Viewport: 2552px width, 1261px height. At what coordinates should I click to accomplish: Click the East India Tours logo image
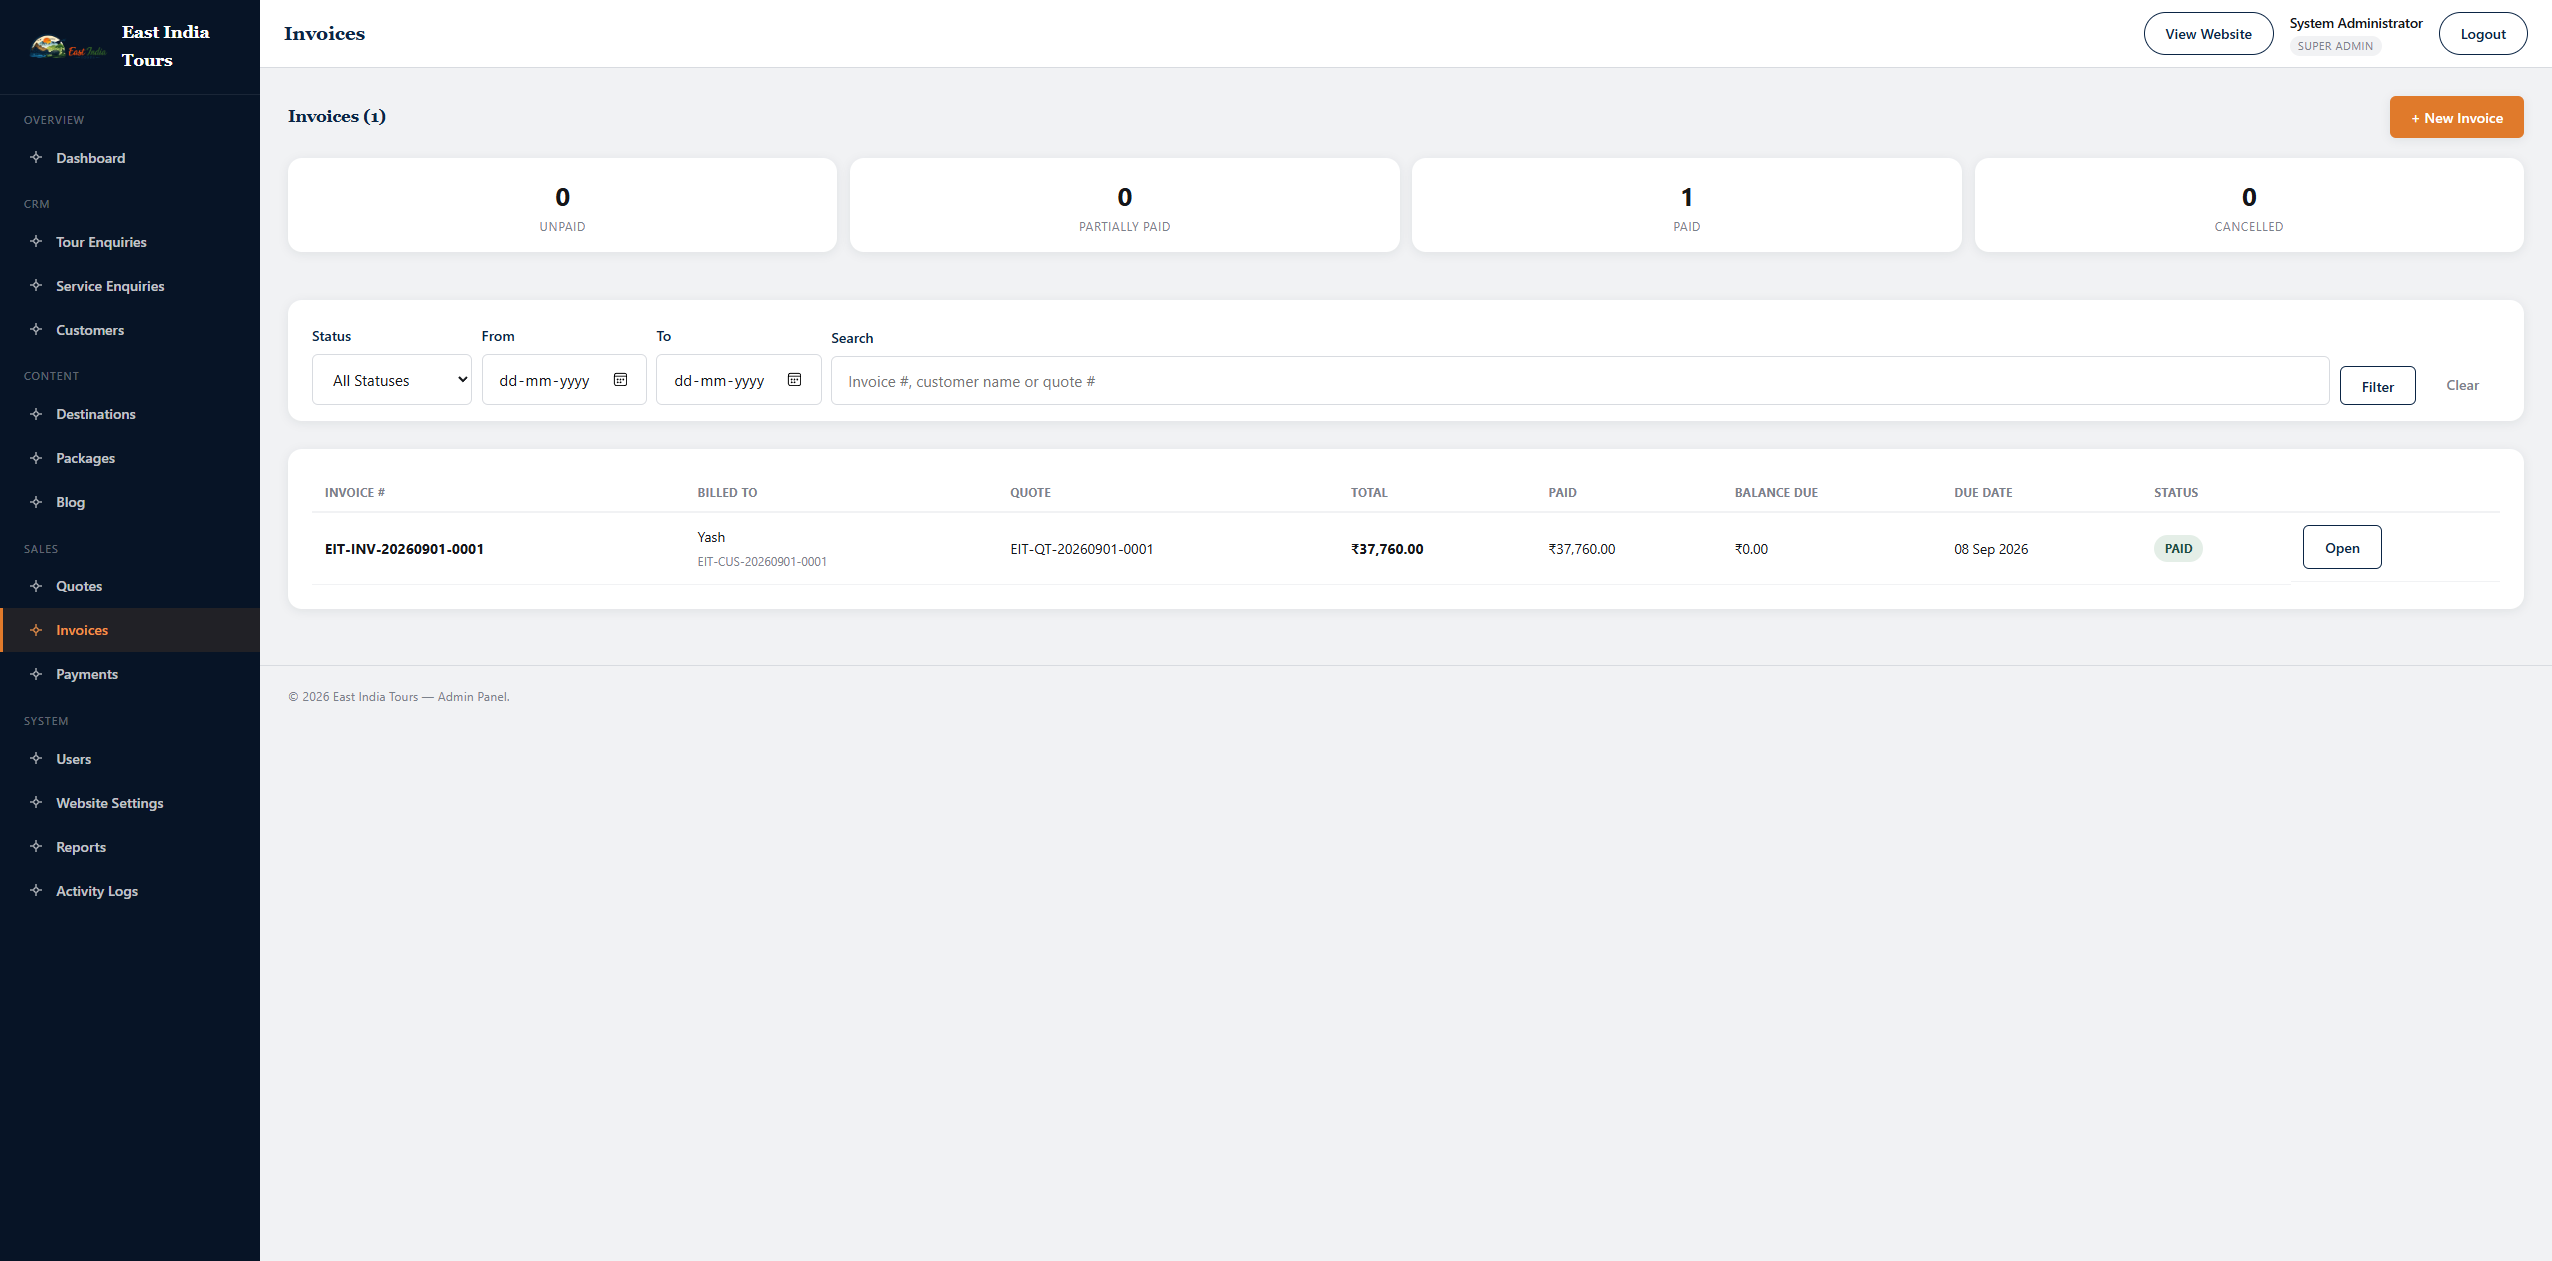click(68, 47)
